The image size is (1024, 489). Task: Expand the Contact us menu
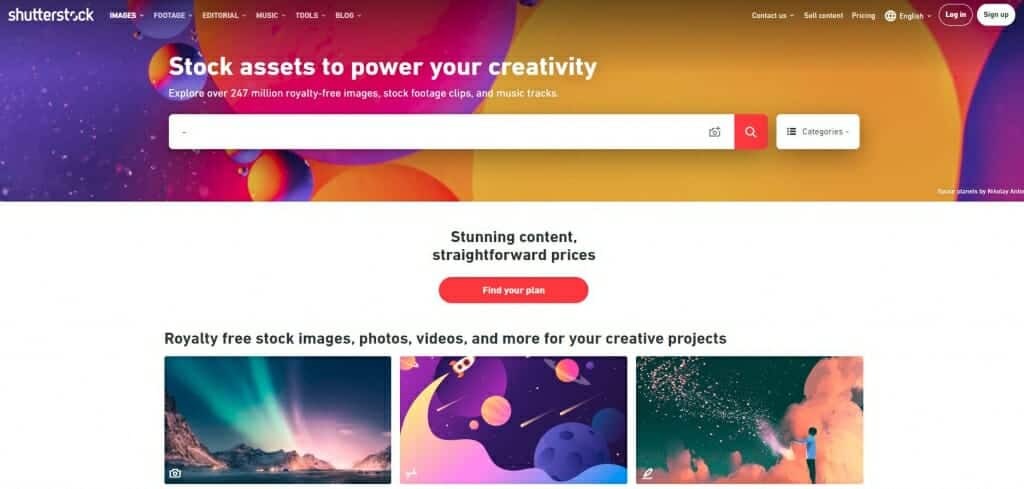click(773, 15)
